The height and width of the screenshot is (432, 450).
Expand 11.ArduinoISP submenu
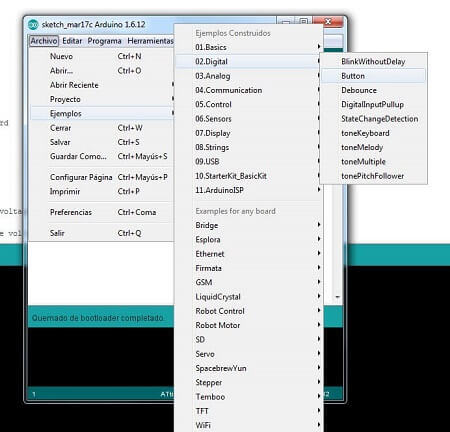pos(249,190)
